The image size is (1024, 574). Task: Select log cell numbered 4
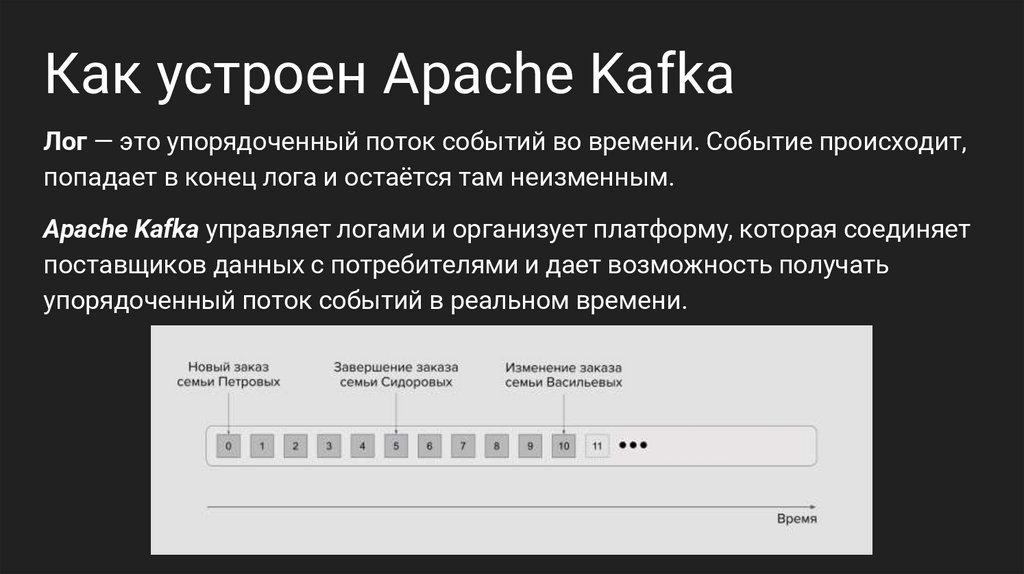coord(362,446)
